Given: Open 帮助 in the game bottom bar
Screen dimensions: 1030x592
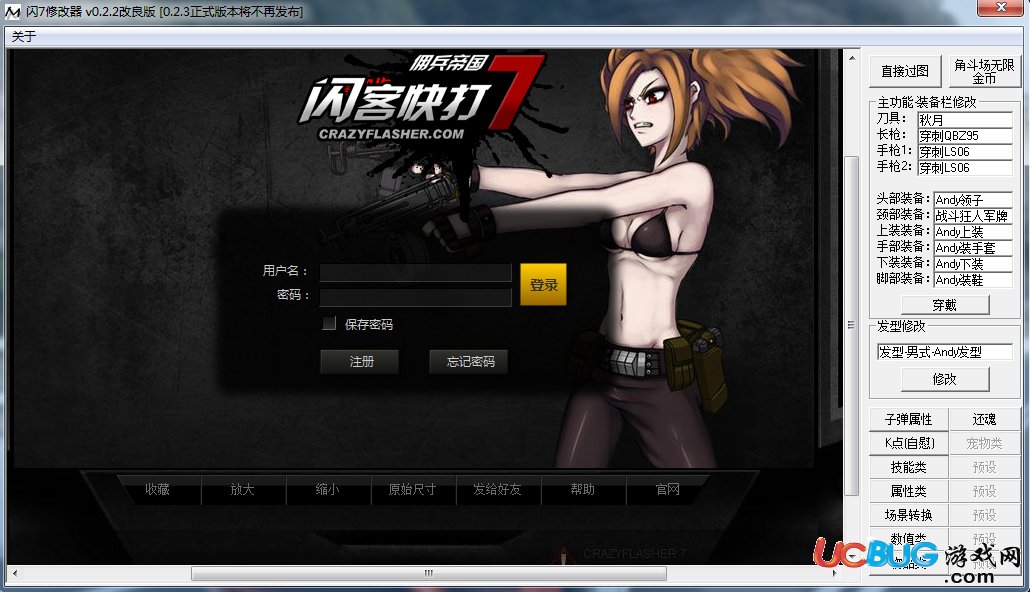Looking at the screenshot, I should pos(583,490).
